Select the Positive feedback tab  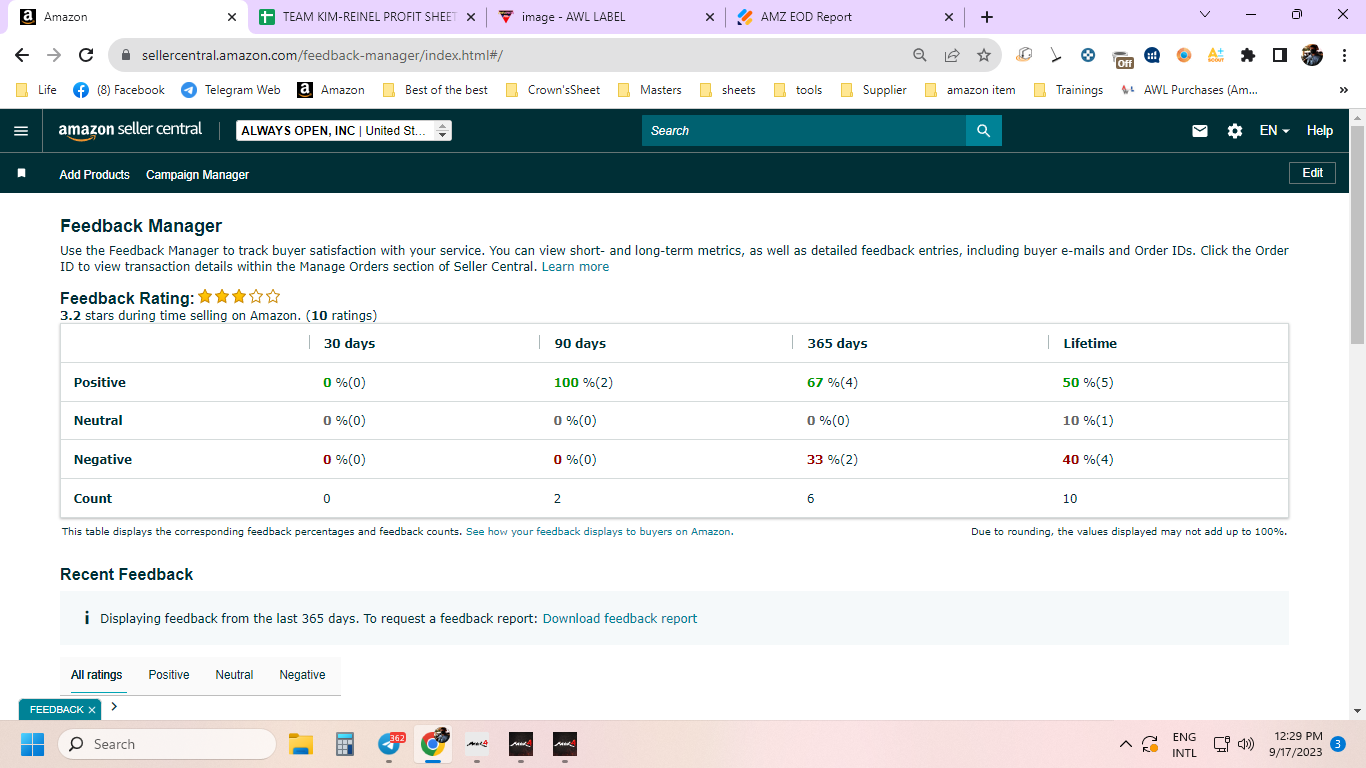(169, 675)
